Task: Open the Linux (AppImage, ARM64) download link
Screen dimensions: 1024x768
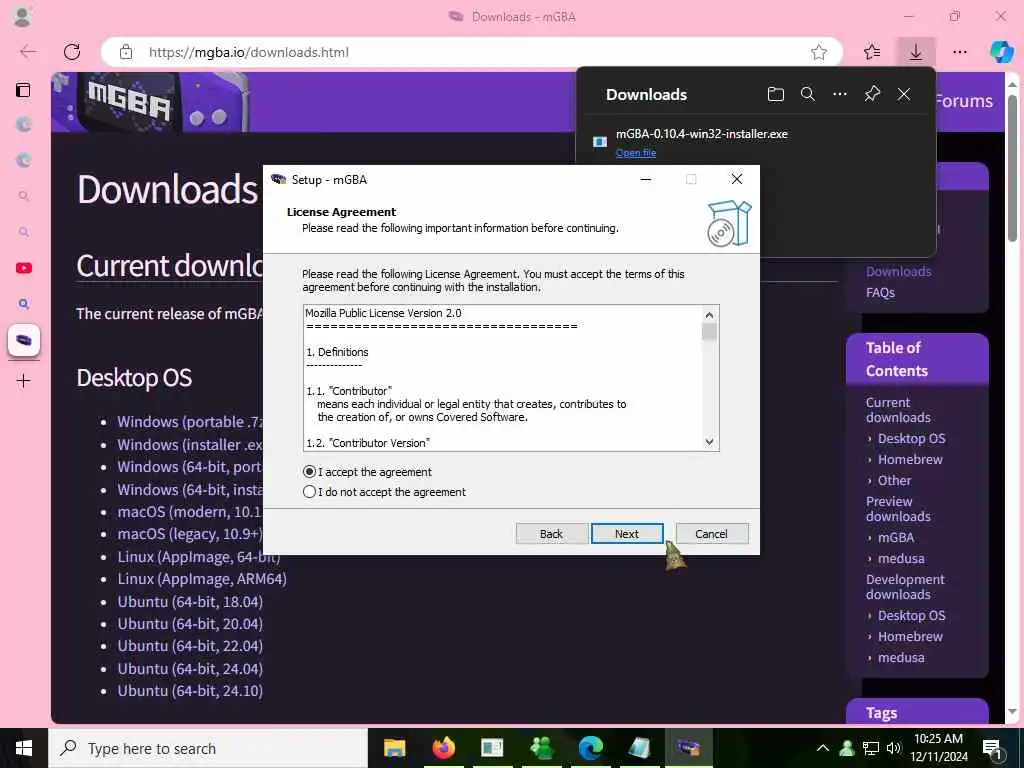Action: [x=202, y=579]
